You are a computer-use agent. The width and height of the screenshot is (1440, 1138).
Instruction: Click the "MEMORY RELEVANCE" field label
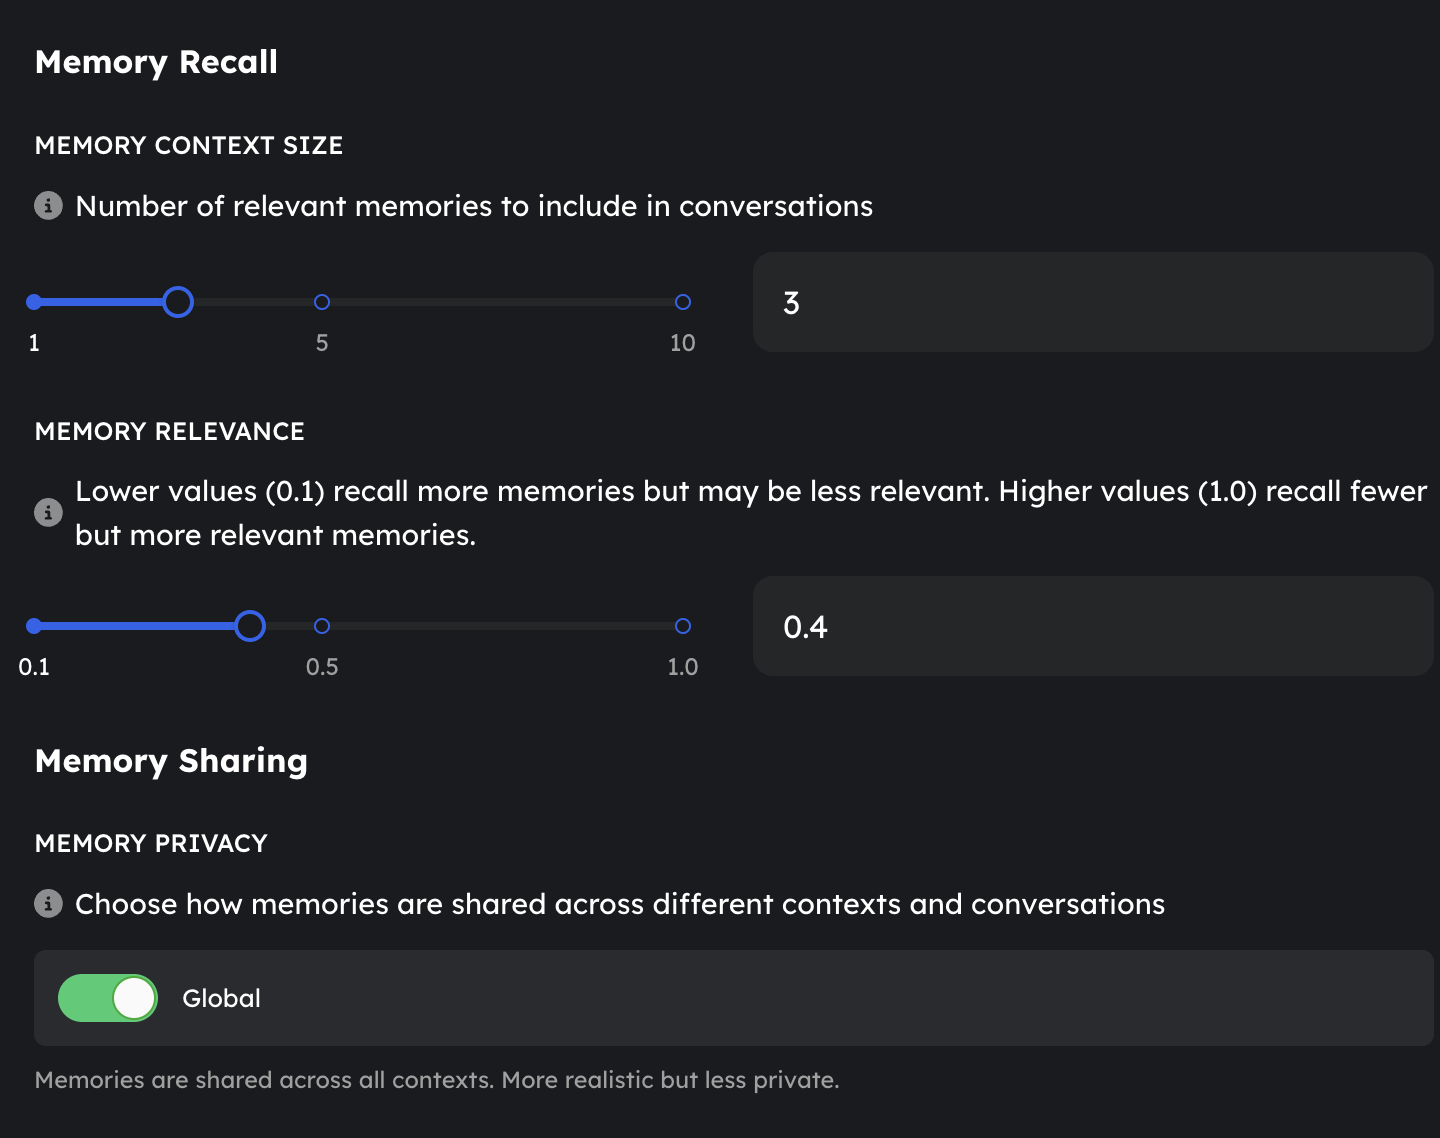(x=170, y=432)
